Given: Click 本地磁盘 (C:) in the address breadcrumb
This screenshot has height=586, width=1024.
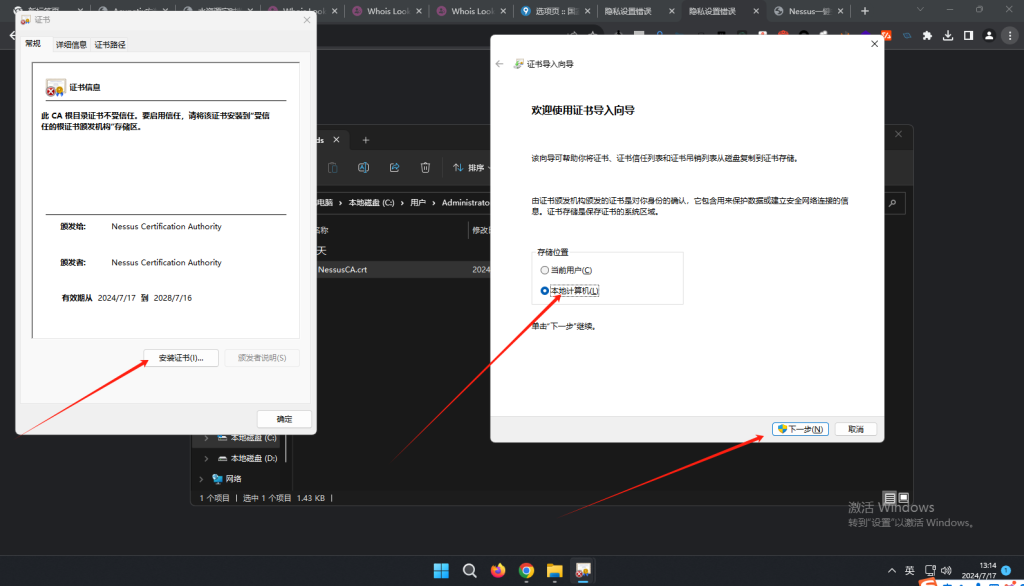Looking at the screenshot, I should [371, 203].
